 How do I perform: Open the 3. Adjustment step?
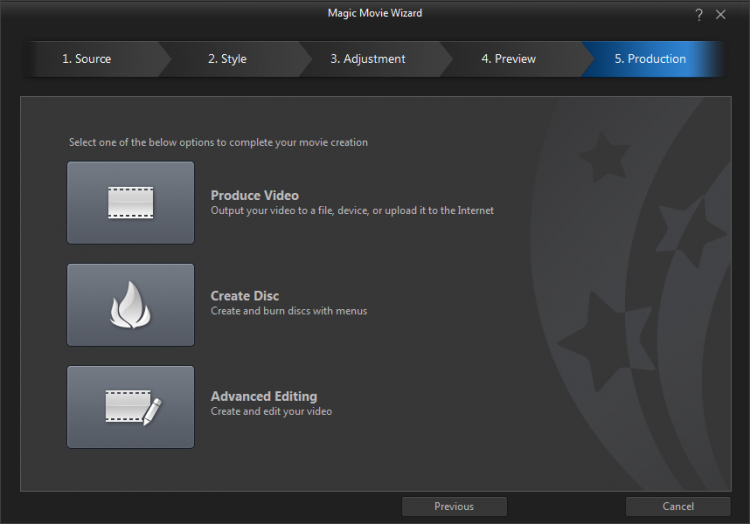click(368, 59)
